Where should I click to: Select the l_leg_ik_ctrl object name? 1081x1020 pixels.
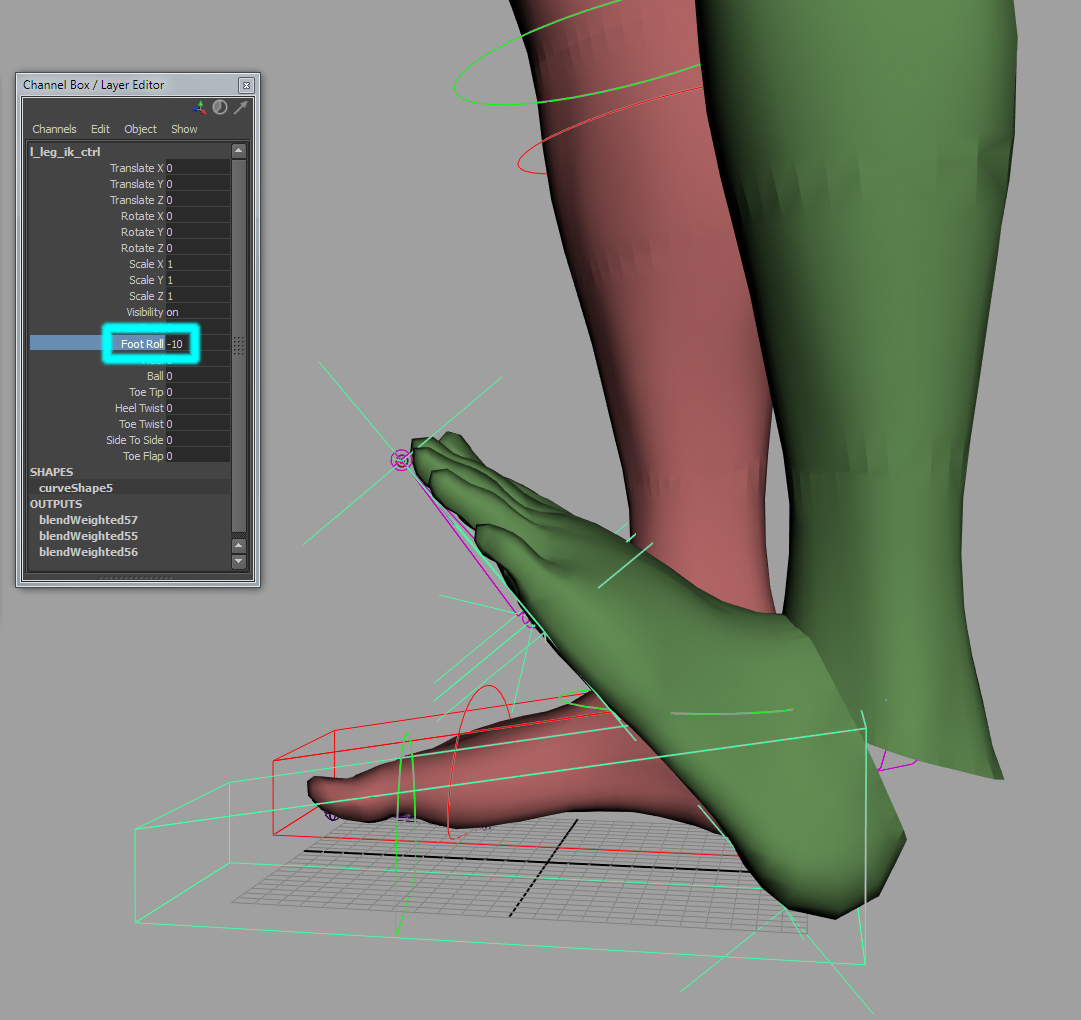click(65, 152)
